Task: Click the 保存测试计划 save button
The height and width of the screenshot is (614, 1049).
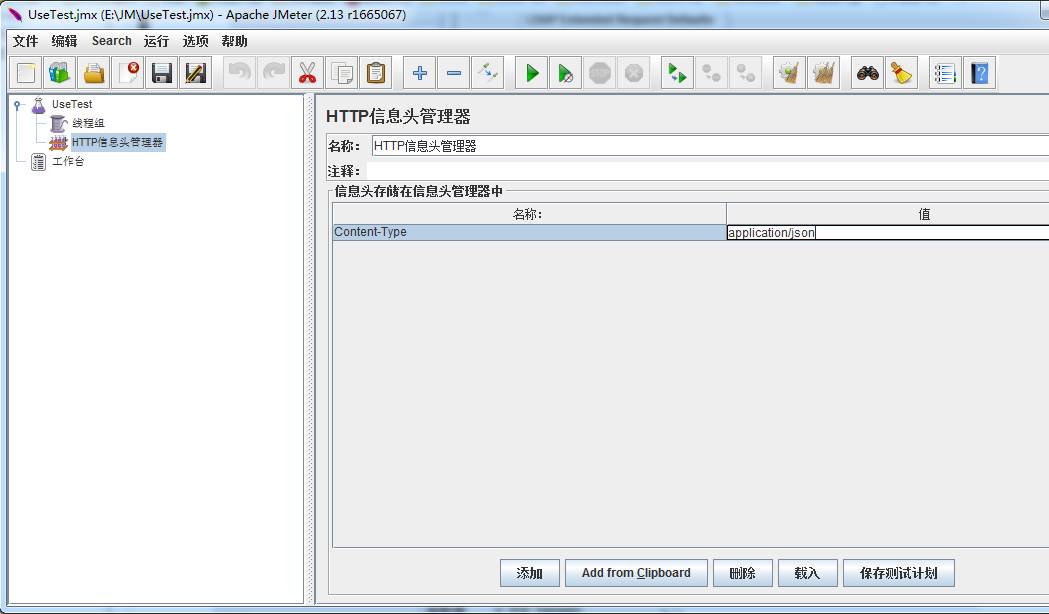Action: point(898,573)
